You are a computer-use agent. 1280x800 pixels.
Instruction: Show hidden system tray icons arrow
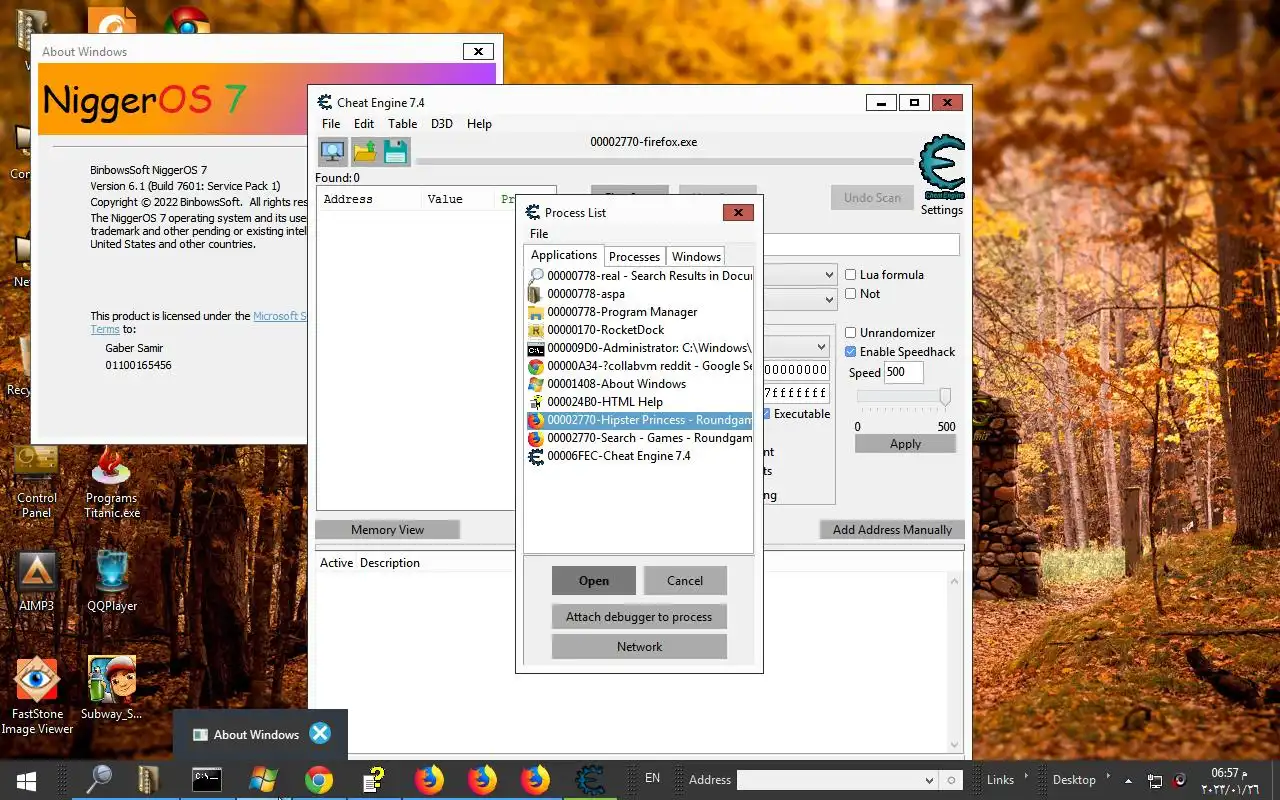click(1129, 780)
